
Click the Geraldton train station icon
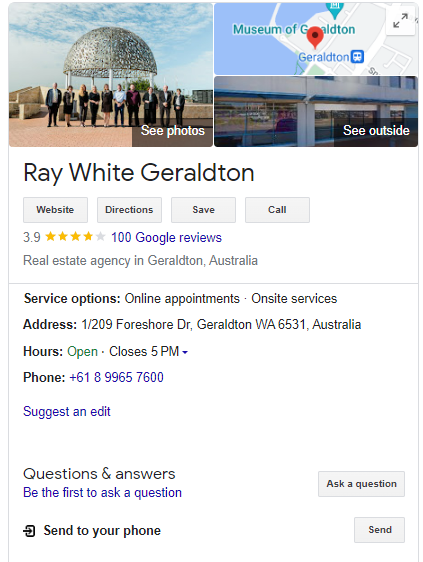point(357,57)
